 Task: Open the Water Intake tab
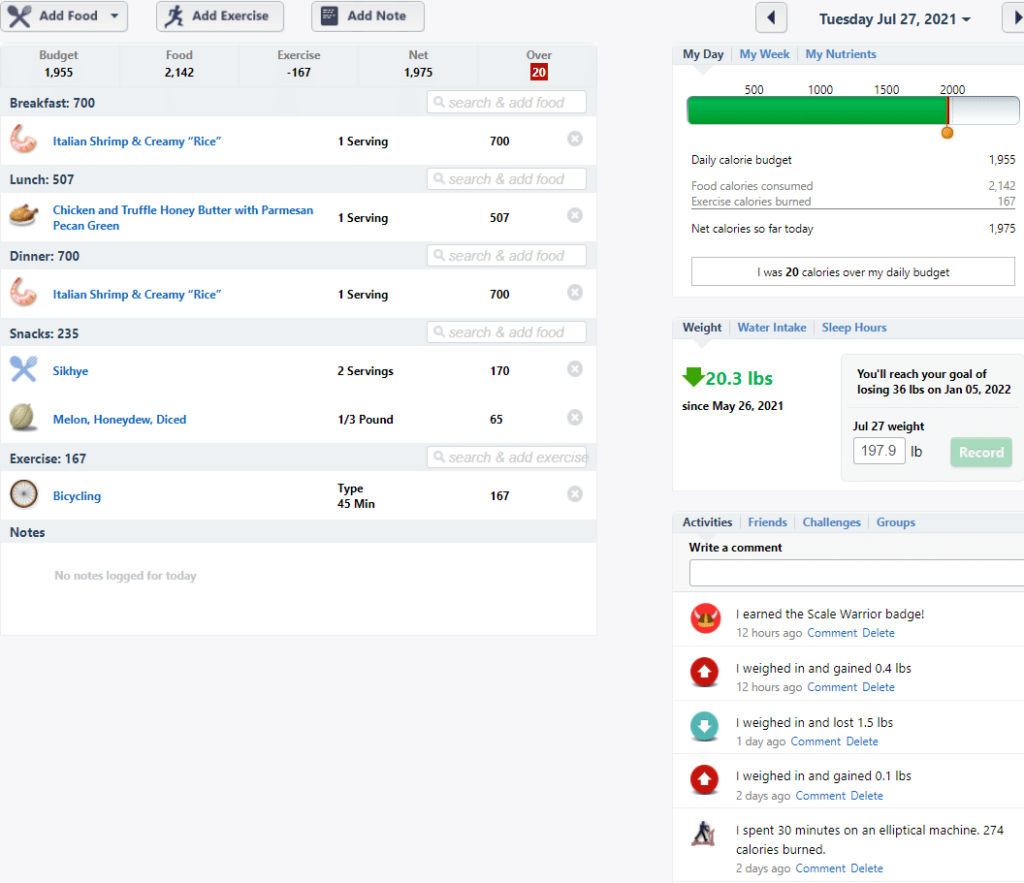click(x=771, y=327)
